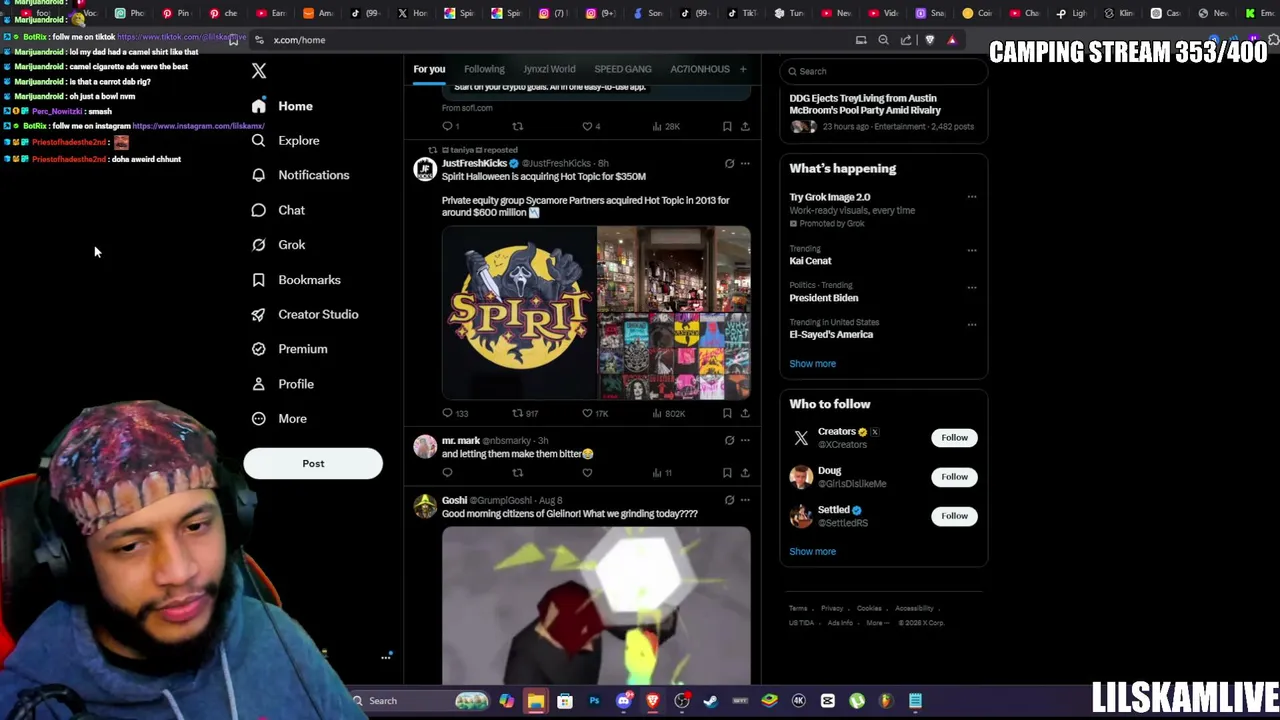
Task: Open the Spirit Halloween logo image
Action: 519,313
